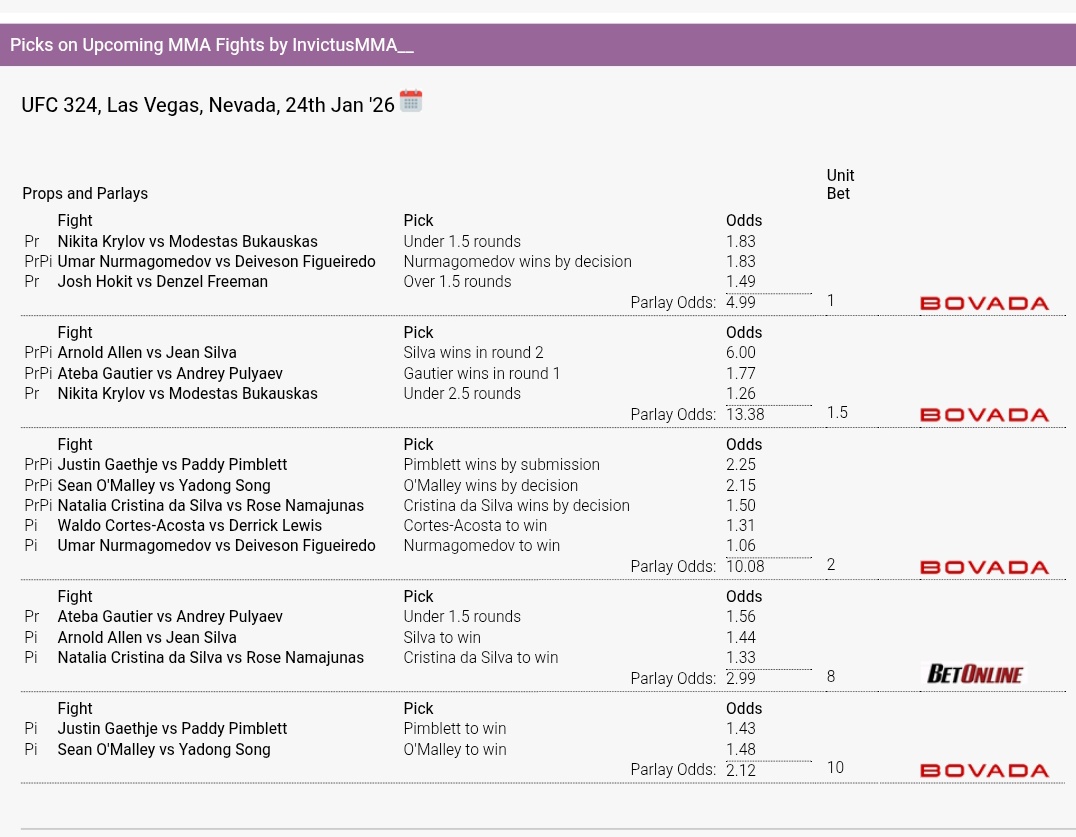Image resolution: width=1076 pixels, height=837 pixels.
Task: Open O'Malley vs Yadong Song decision pick fight
Action: click(164, 485)
